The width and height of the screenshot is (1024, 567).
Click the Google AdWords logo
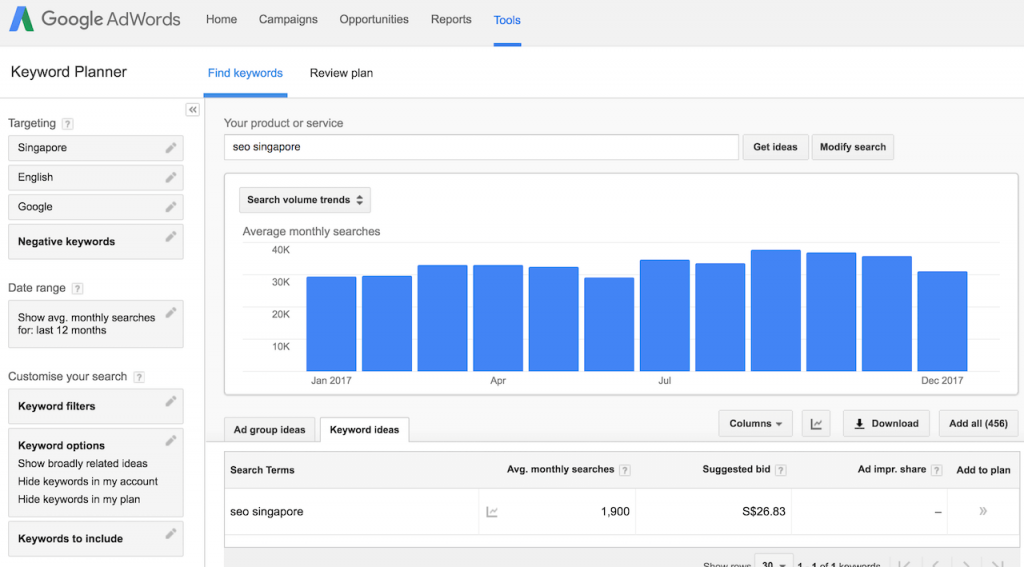click(95, 19)
